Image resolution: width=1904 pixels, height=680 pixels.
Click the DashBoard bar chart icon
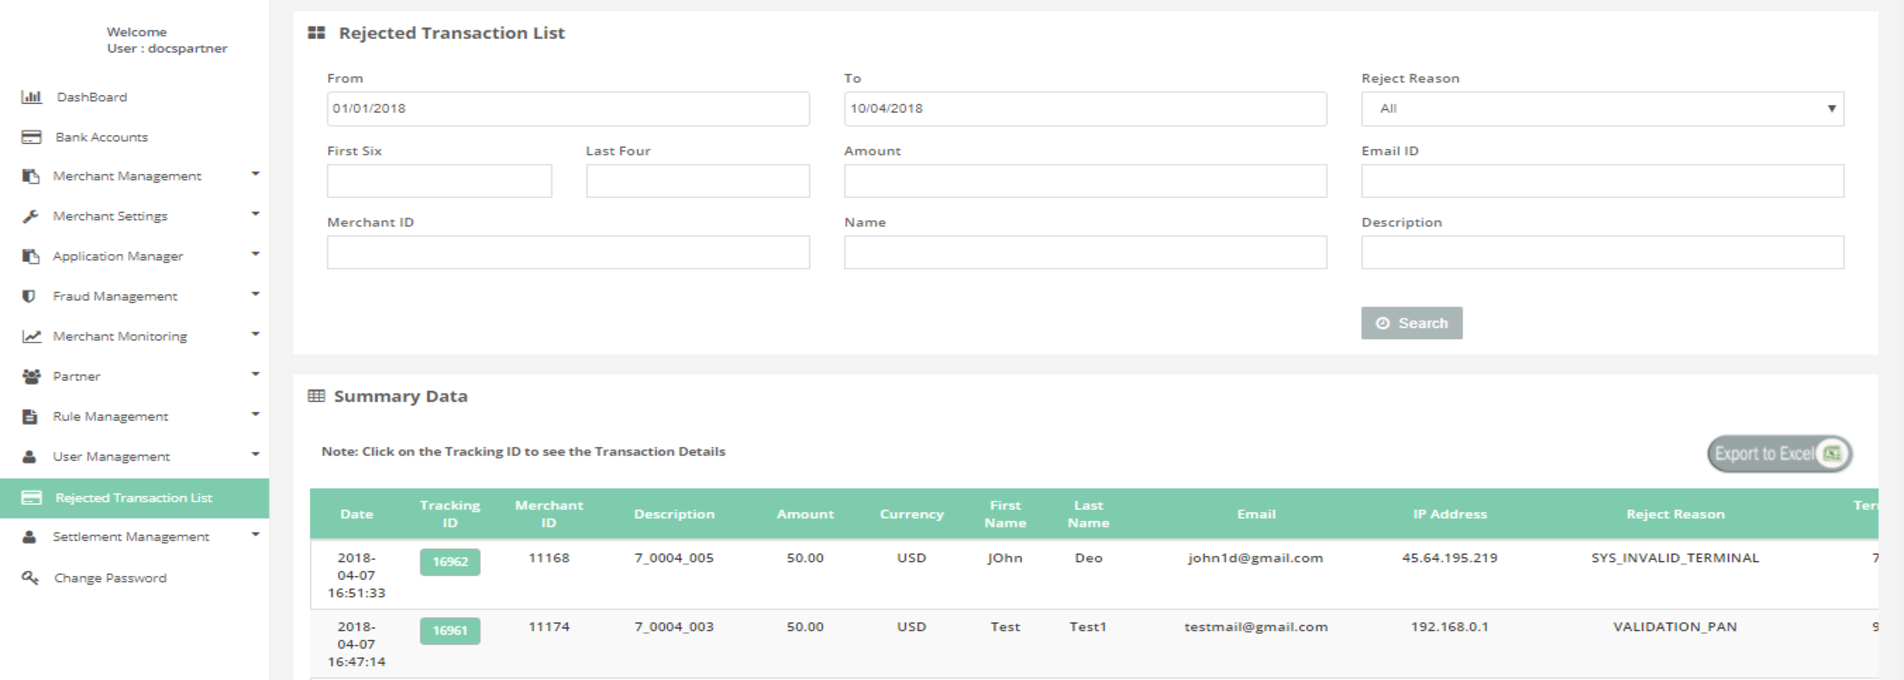click(31, 97)
